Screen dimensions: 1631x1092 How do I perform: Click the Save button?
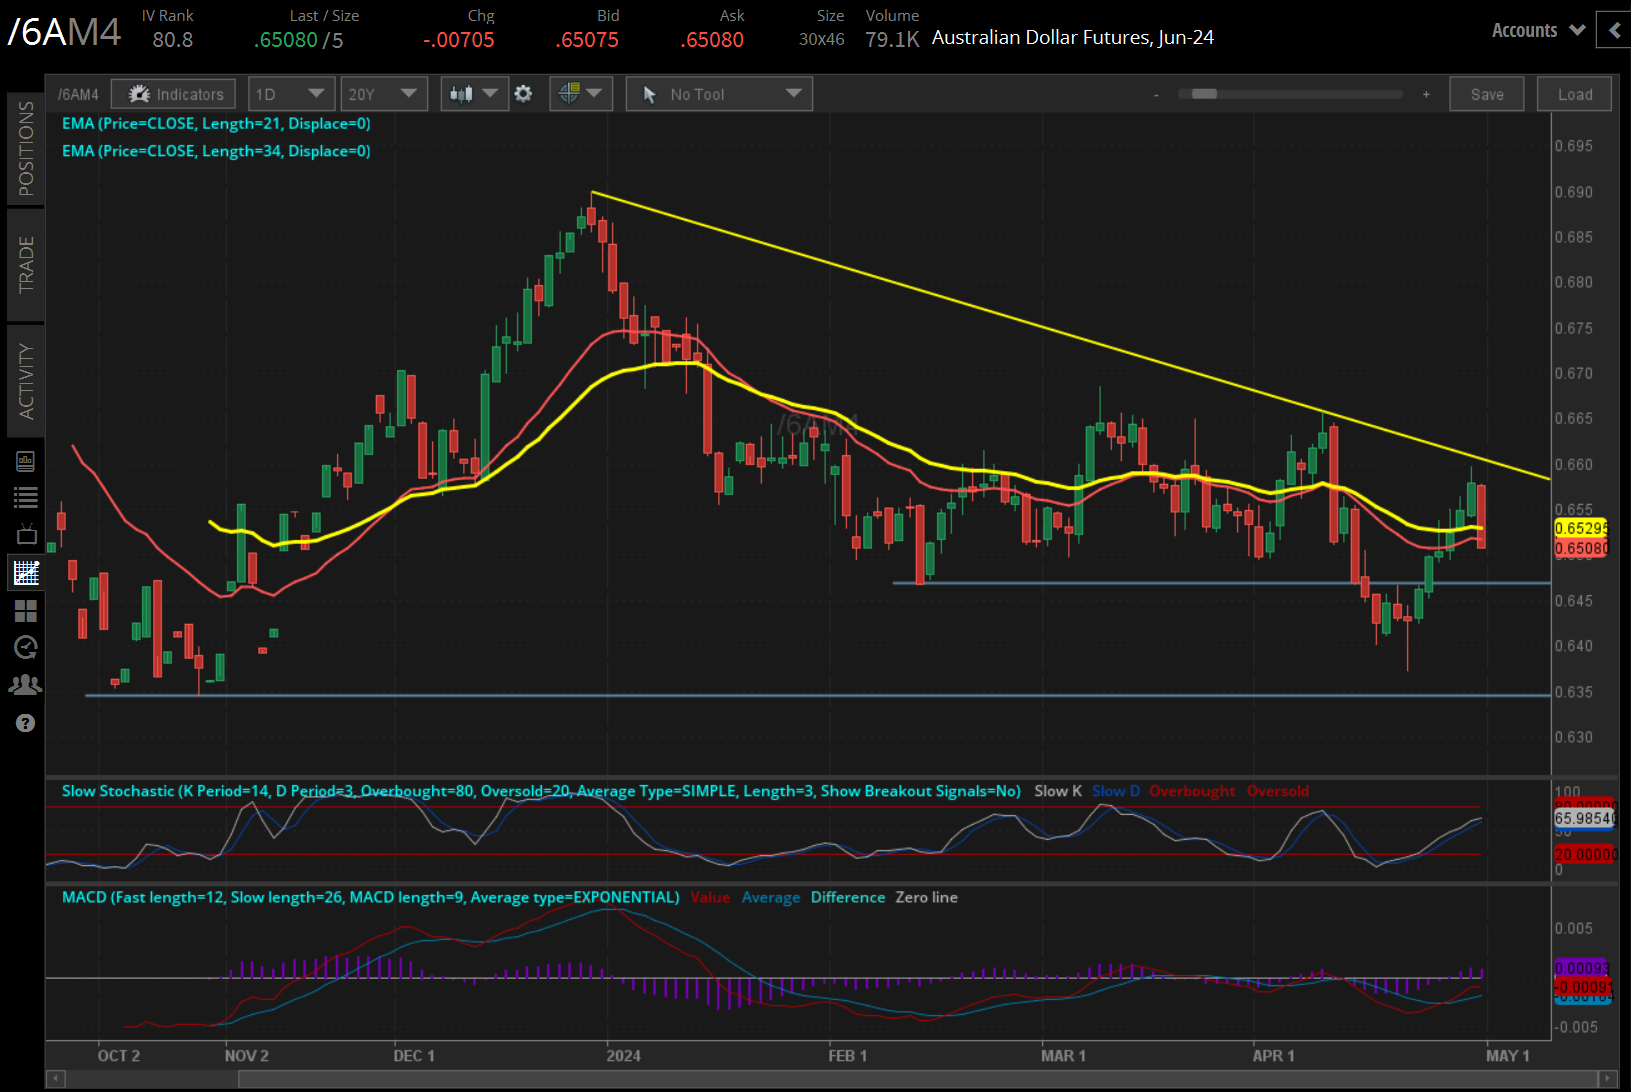(x=1486, y=94)
